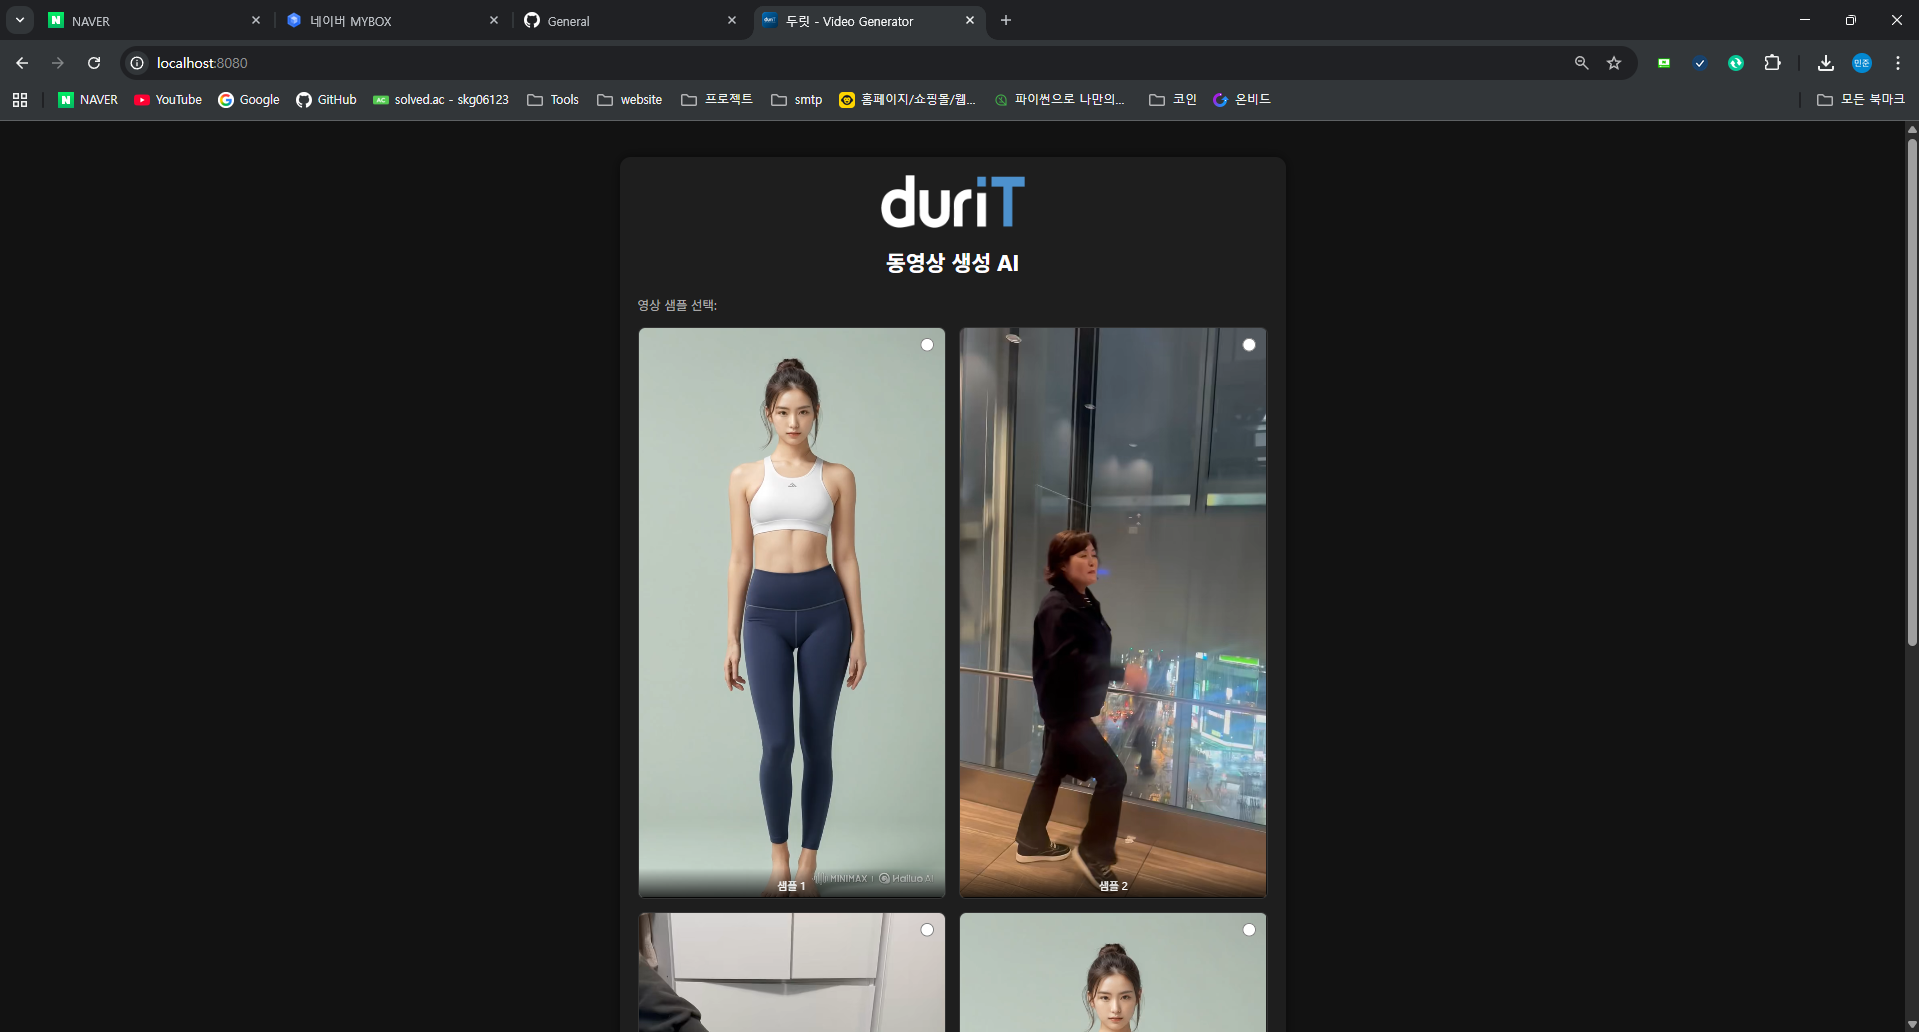Viewport: 1919px width, 1032px height.
Task: Open the Google bookmark
Action: (x=249, y=100)
